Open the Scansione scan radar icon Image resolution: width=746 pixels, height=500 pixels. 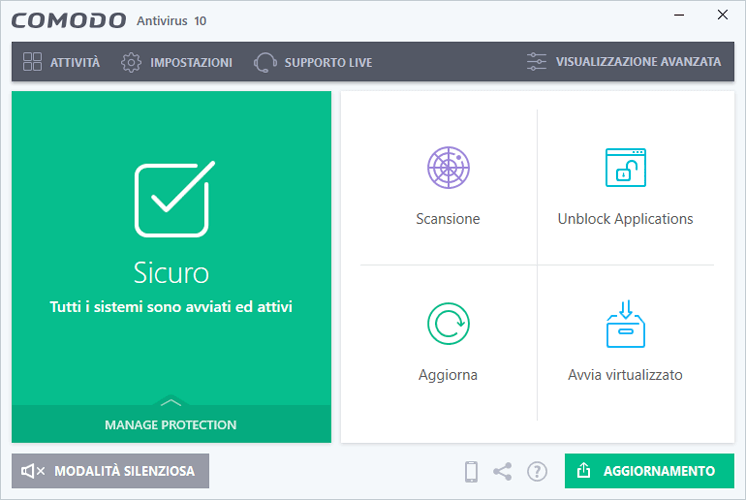tap(448, 167)
